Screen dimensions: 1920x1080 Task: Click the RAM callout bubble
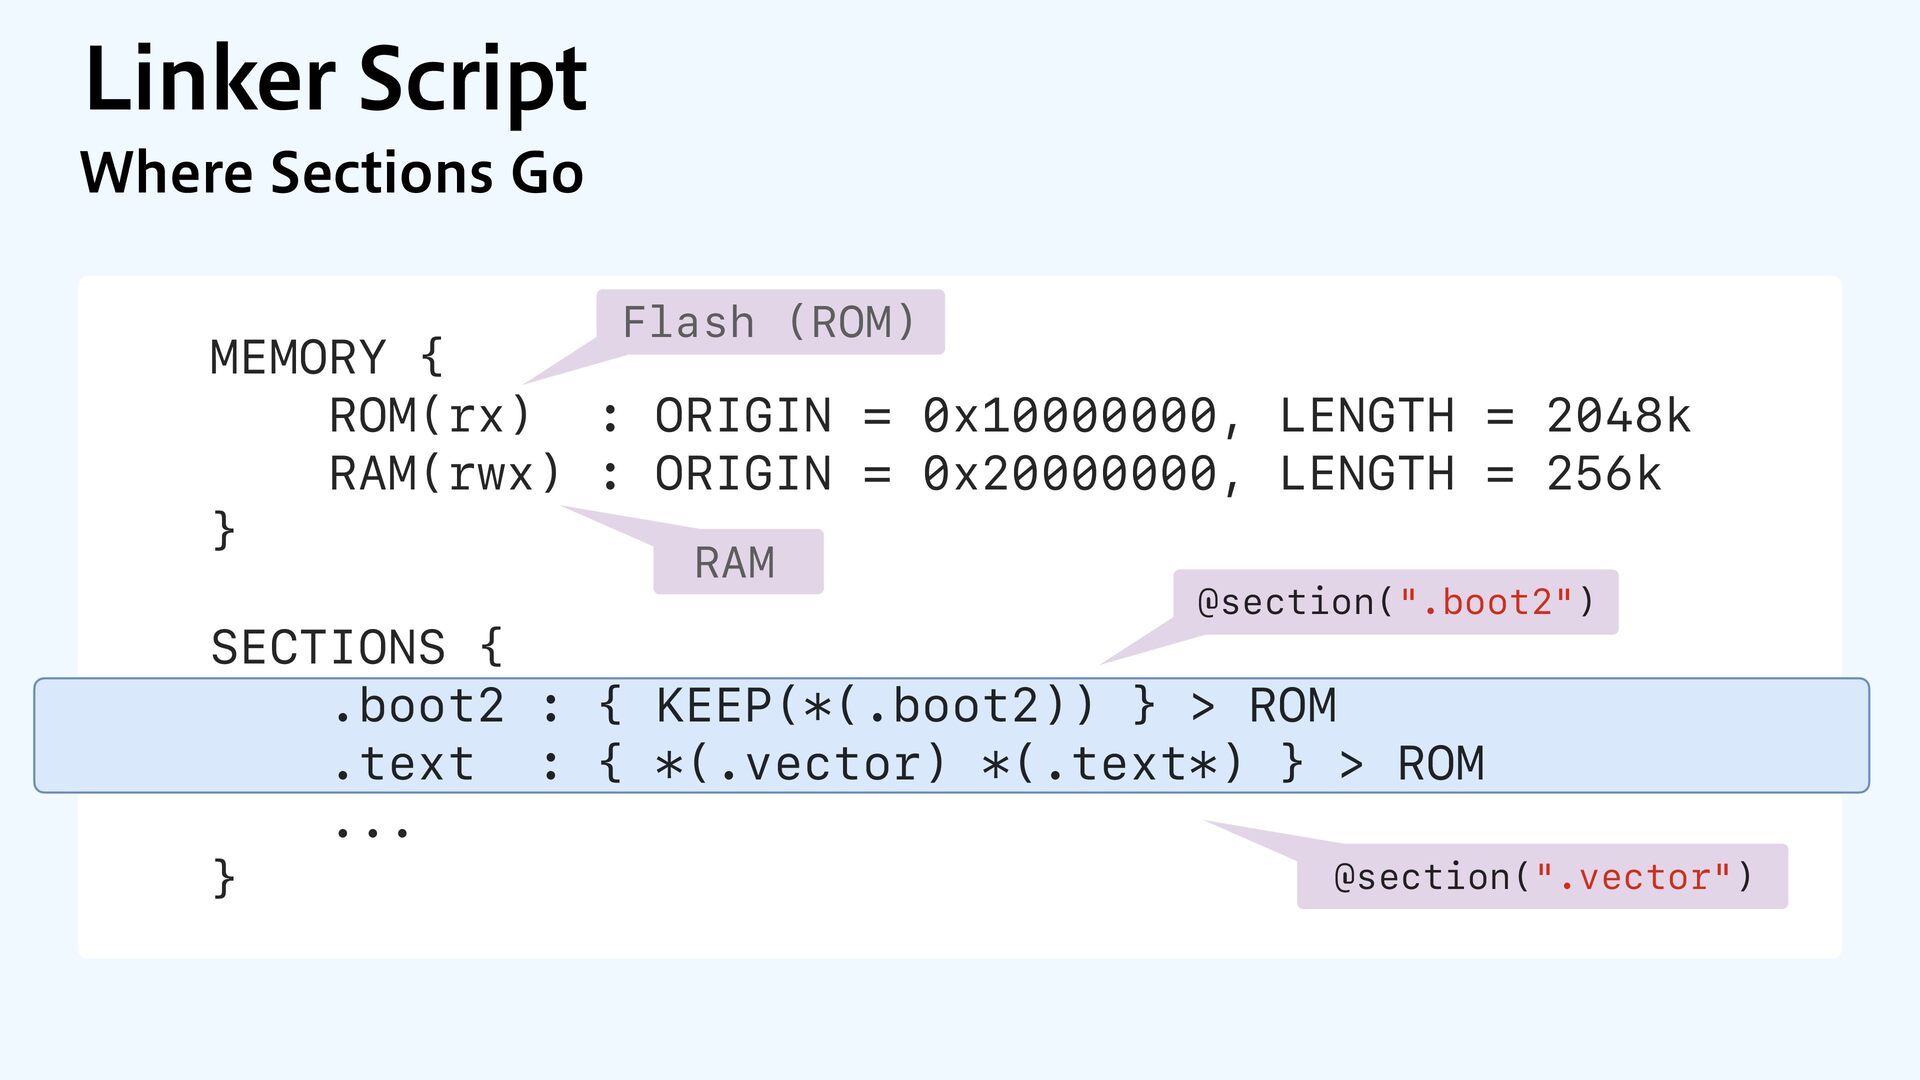coord(737,562)
